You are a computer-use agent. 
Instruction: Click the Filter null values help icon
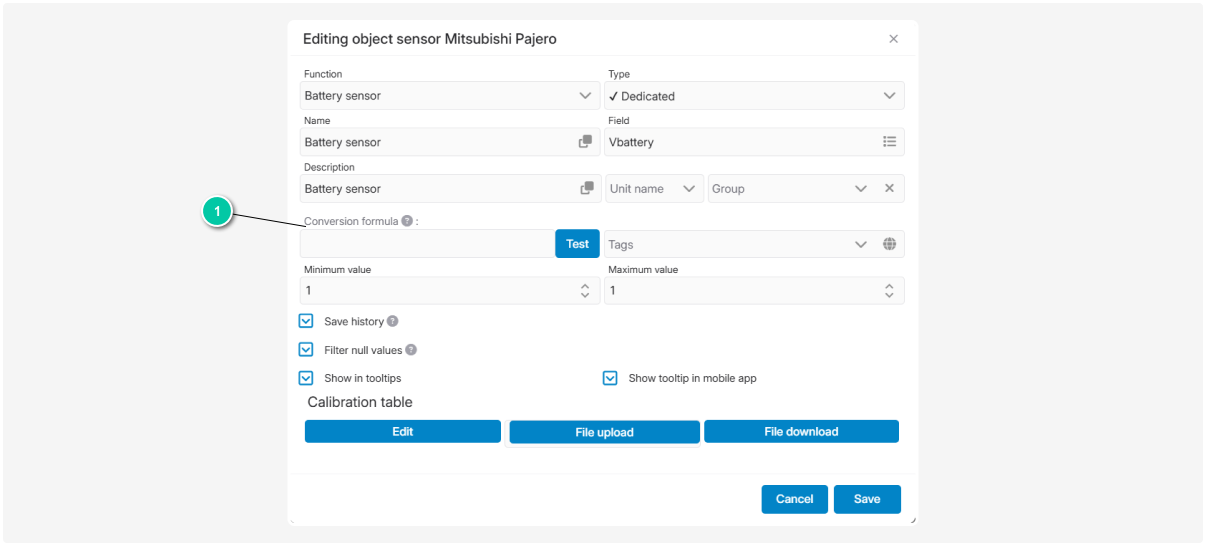[x=411, y=350]
